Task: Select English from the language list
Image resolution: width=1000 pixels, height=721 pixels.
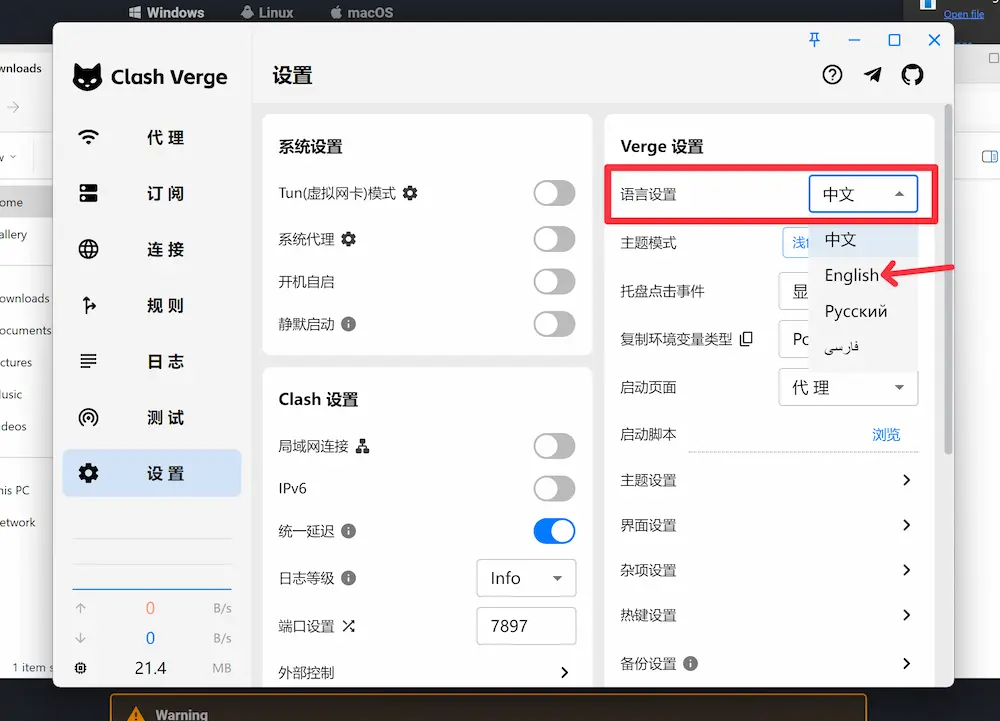Action: tap(851, 275)
